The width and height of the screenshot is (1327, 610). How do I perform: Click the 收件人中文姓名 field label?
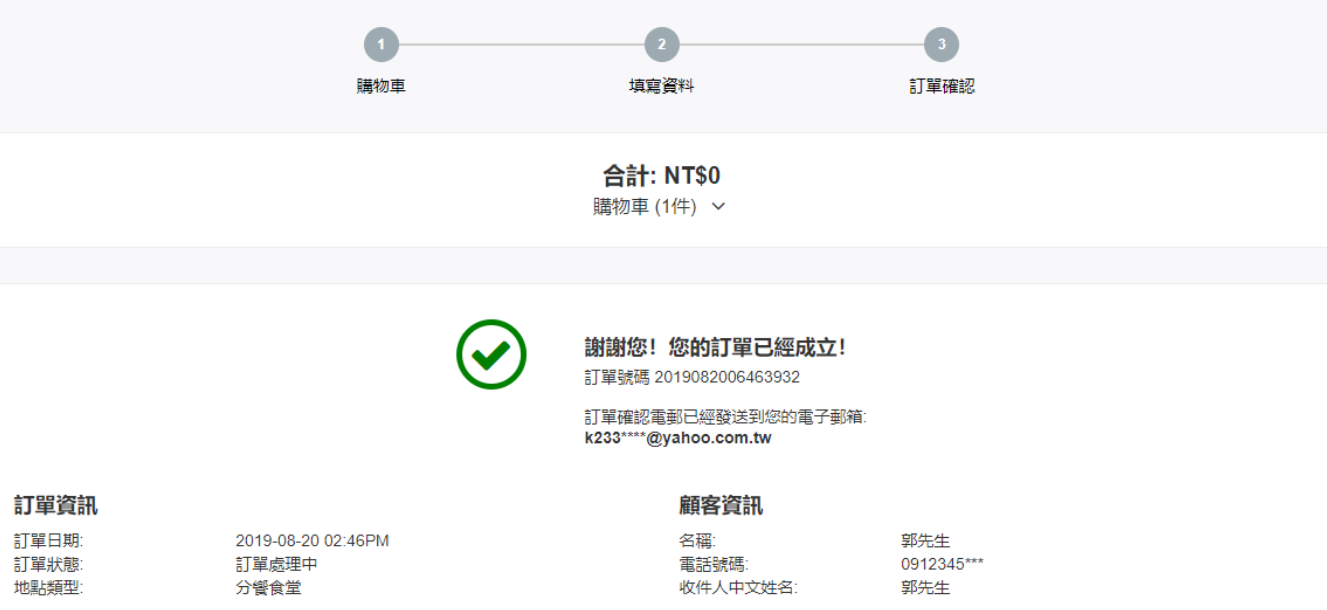click(738, 587)
